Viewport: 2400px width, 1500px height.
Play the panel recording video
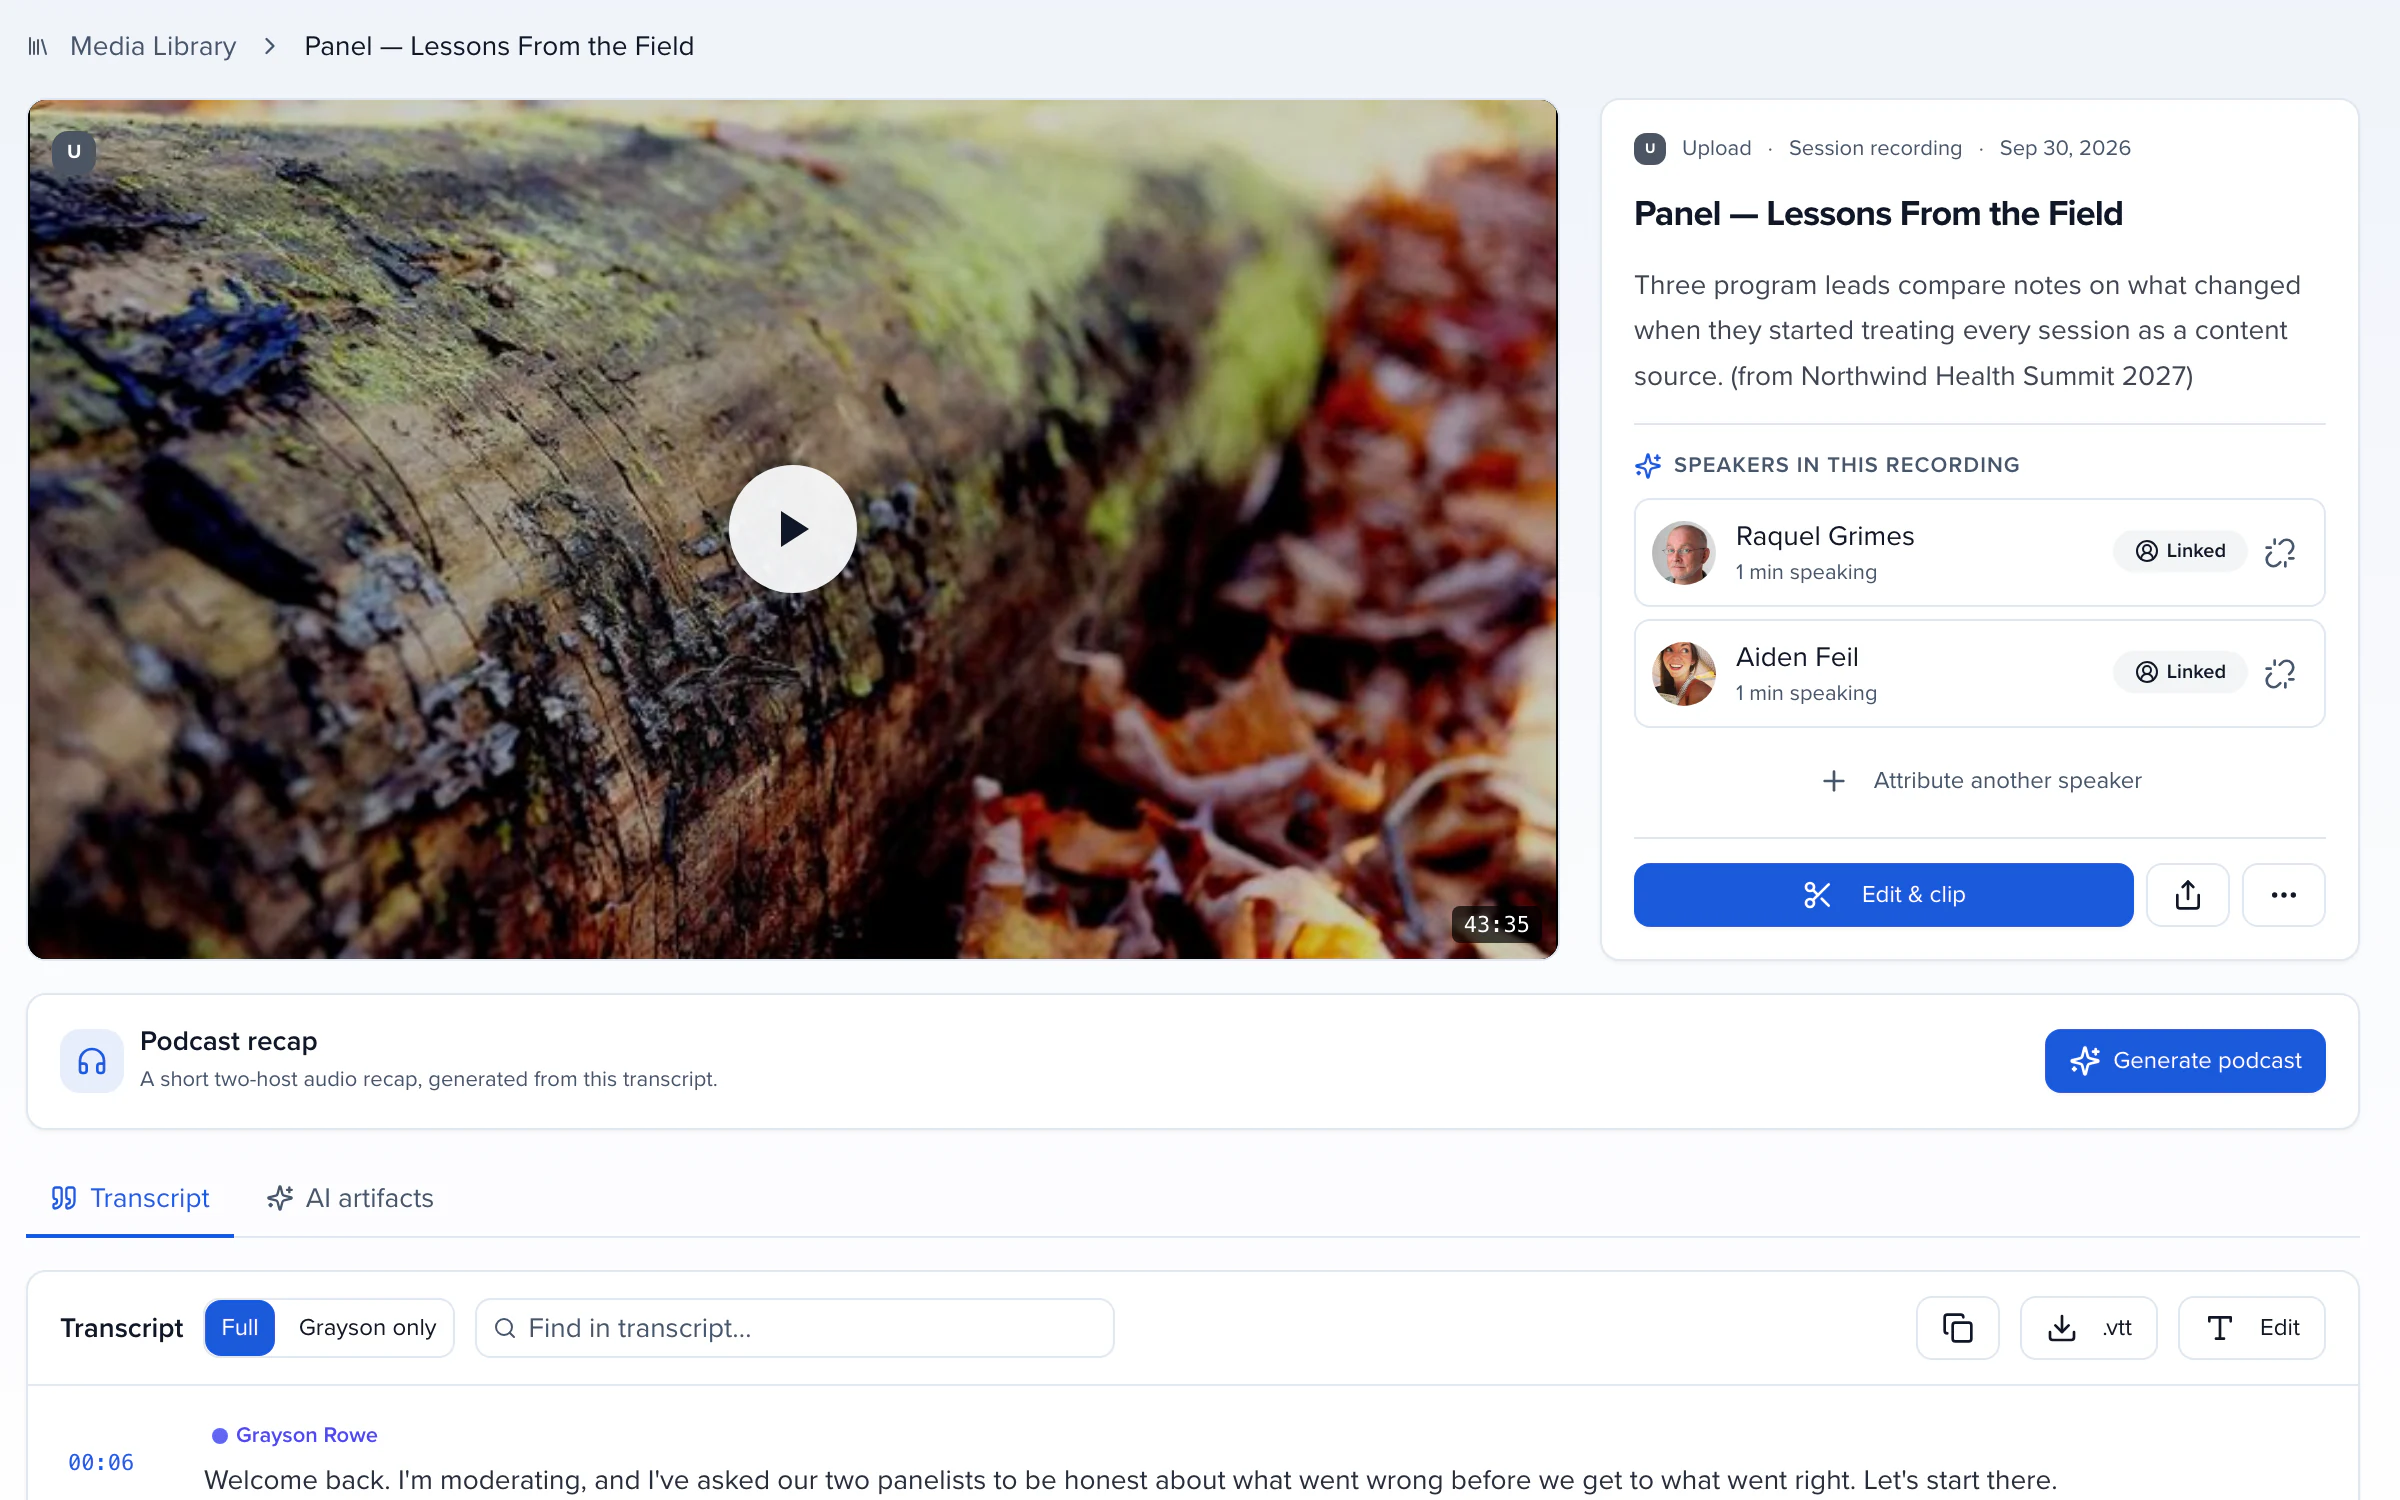coord(792,529)
